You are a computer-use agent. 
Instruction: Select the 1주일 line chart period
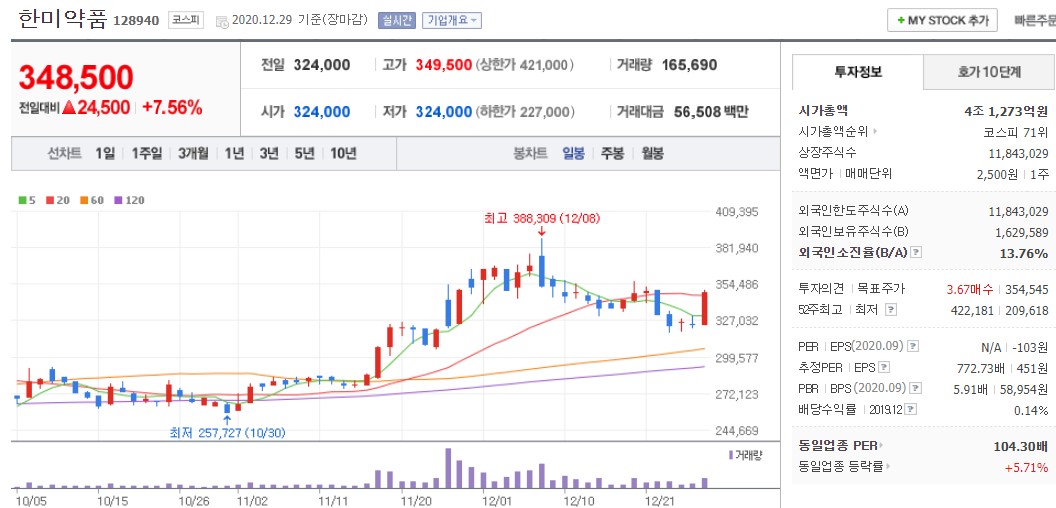[147, 154]
